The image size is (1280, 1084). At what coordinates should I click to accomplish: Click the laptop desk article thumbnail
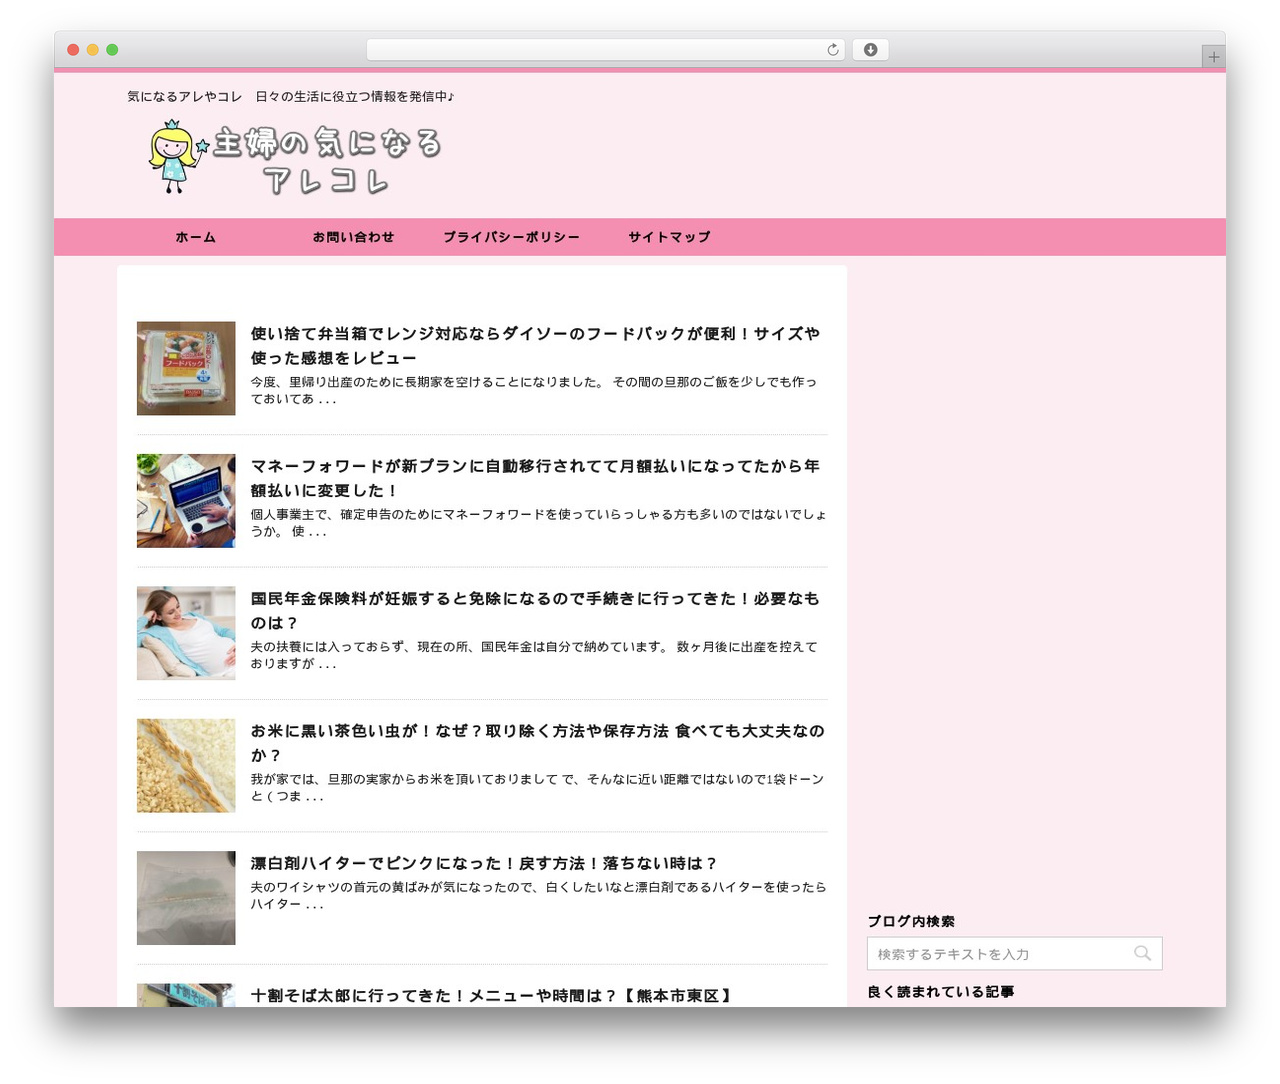pos(186,501)
